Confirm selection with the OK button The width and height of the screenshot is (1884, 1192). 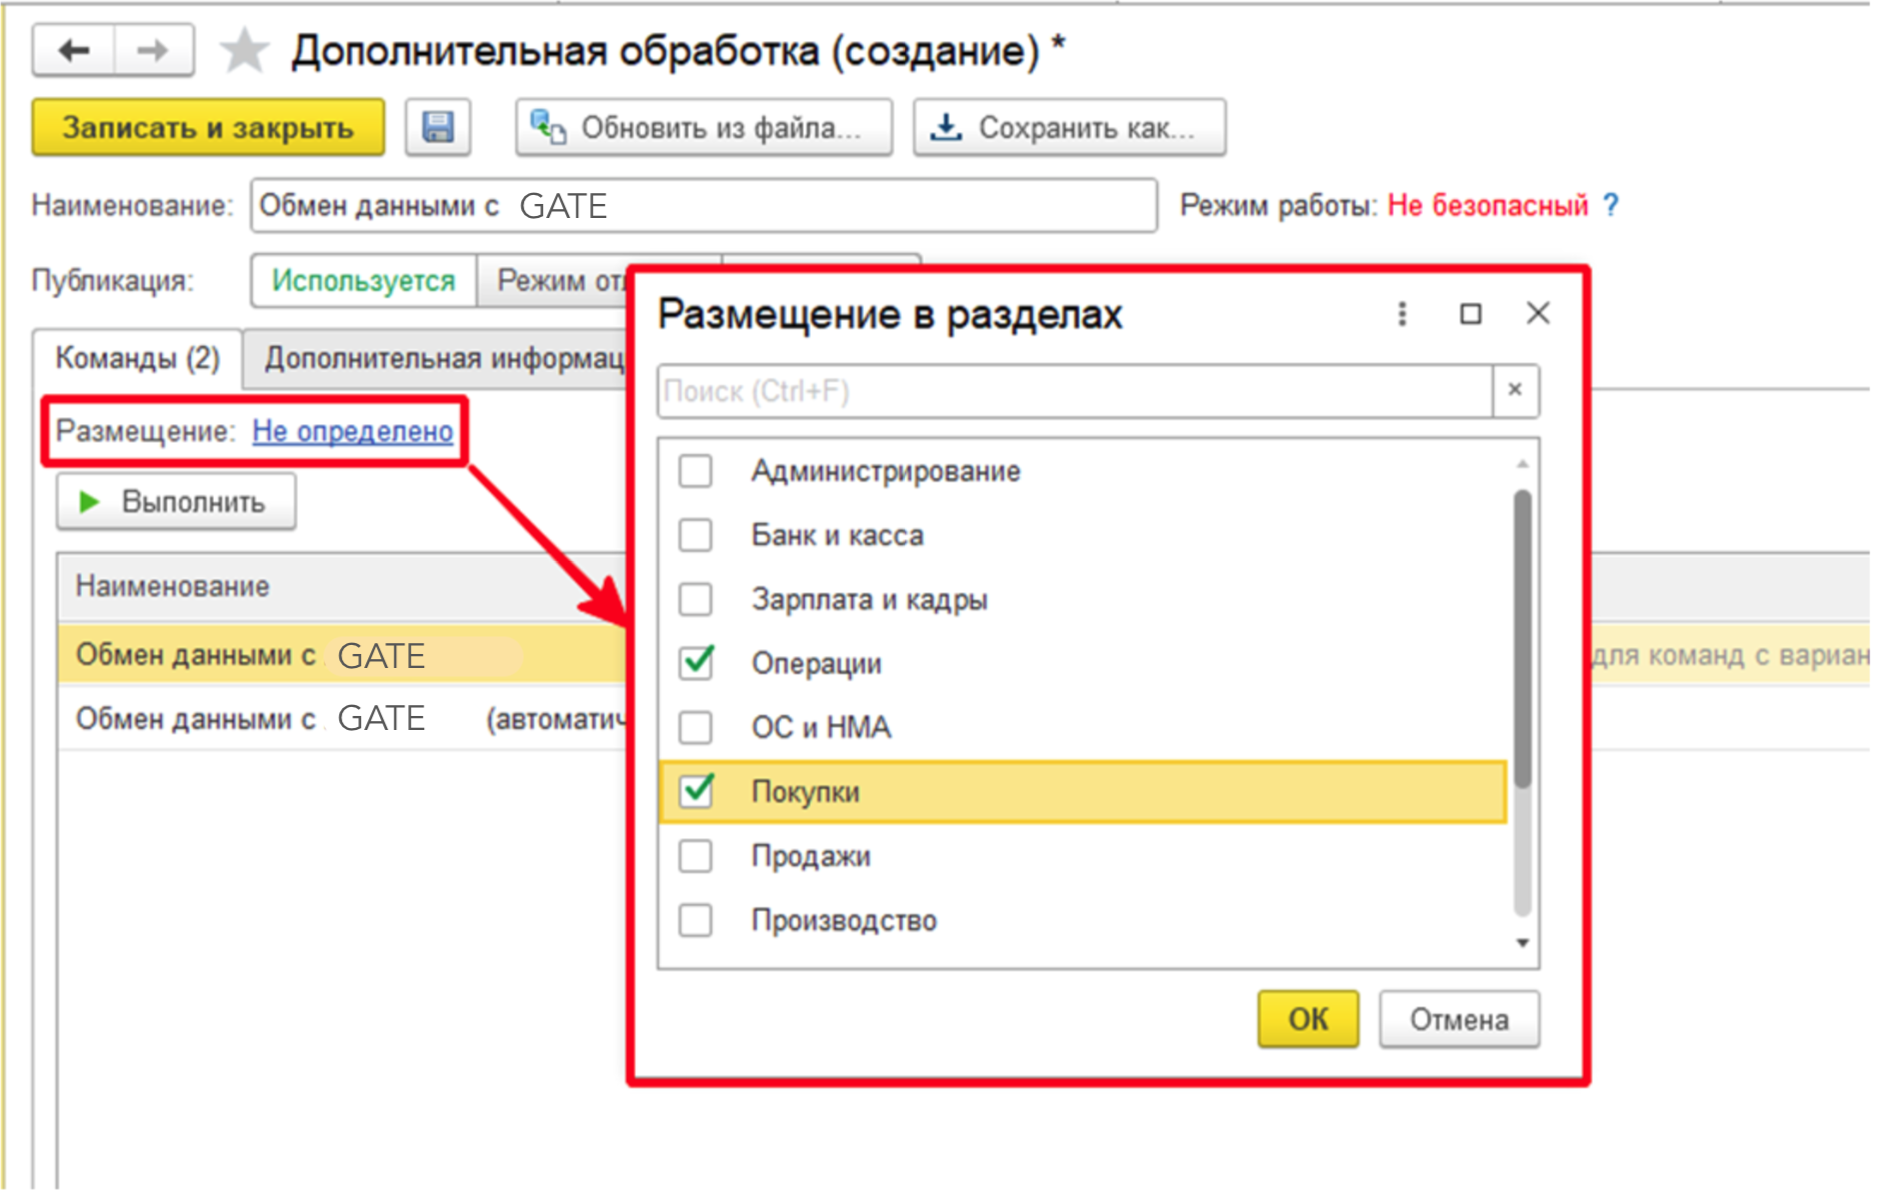[1307, 1019]
